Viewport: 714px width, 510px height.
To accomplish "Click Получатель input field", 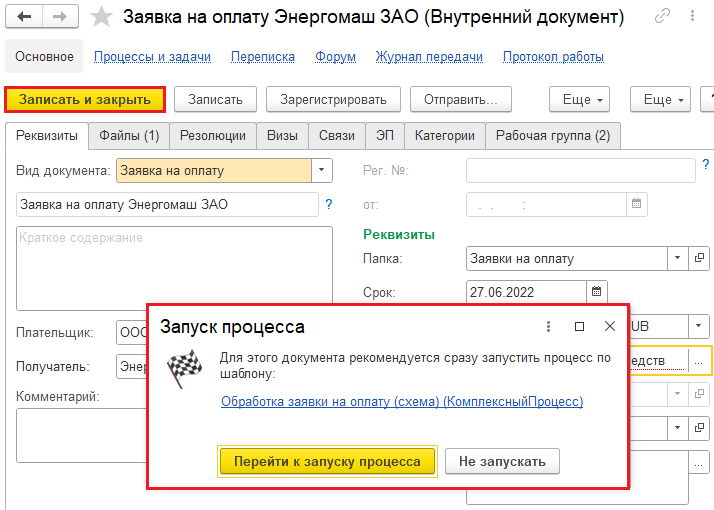I will tap(132, 366).
